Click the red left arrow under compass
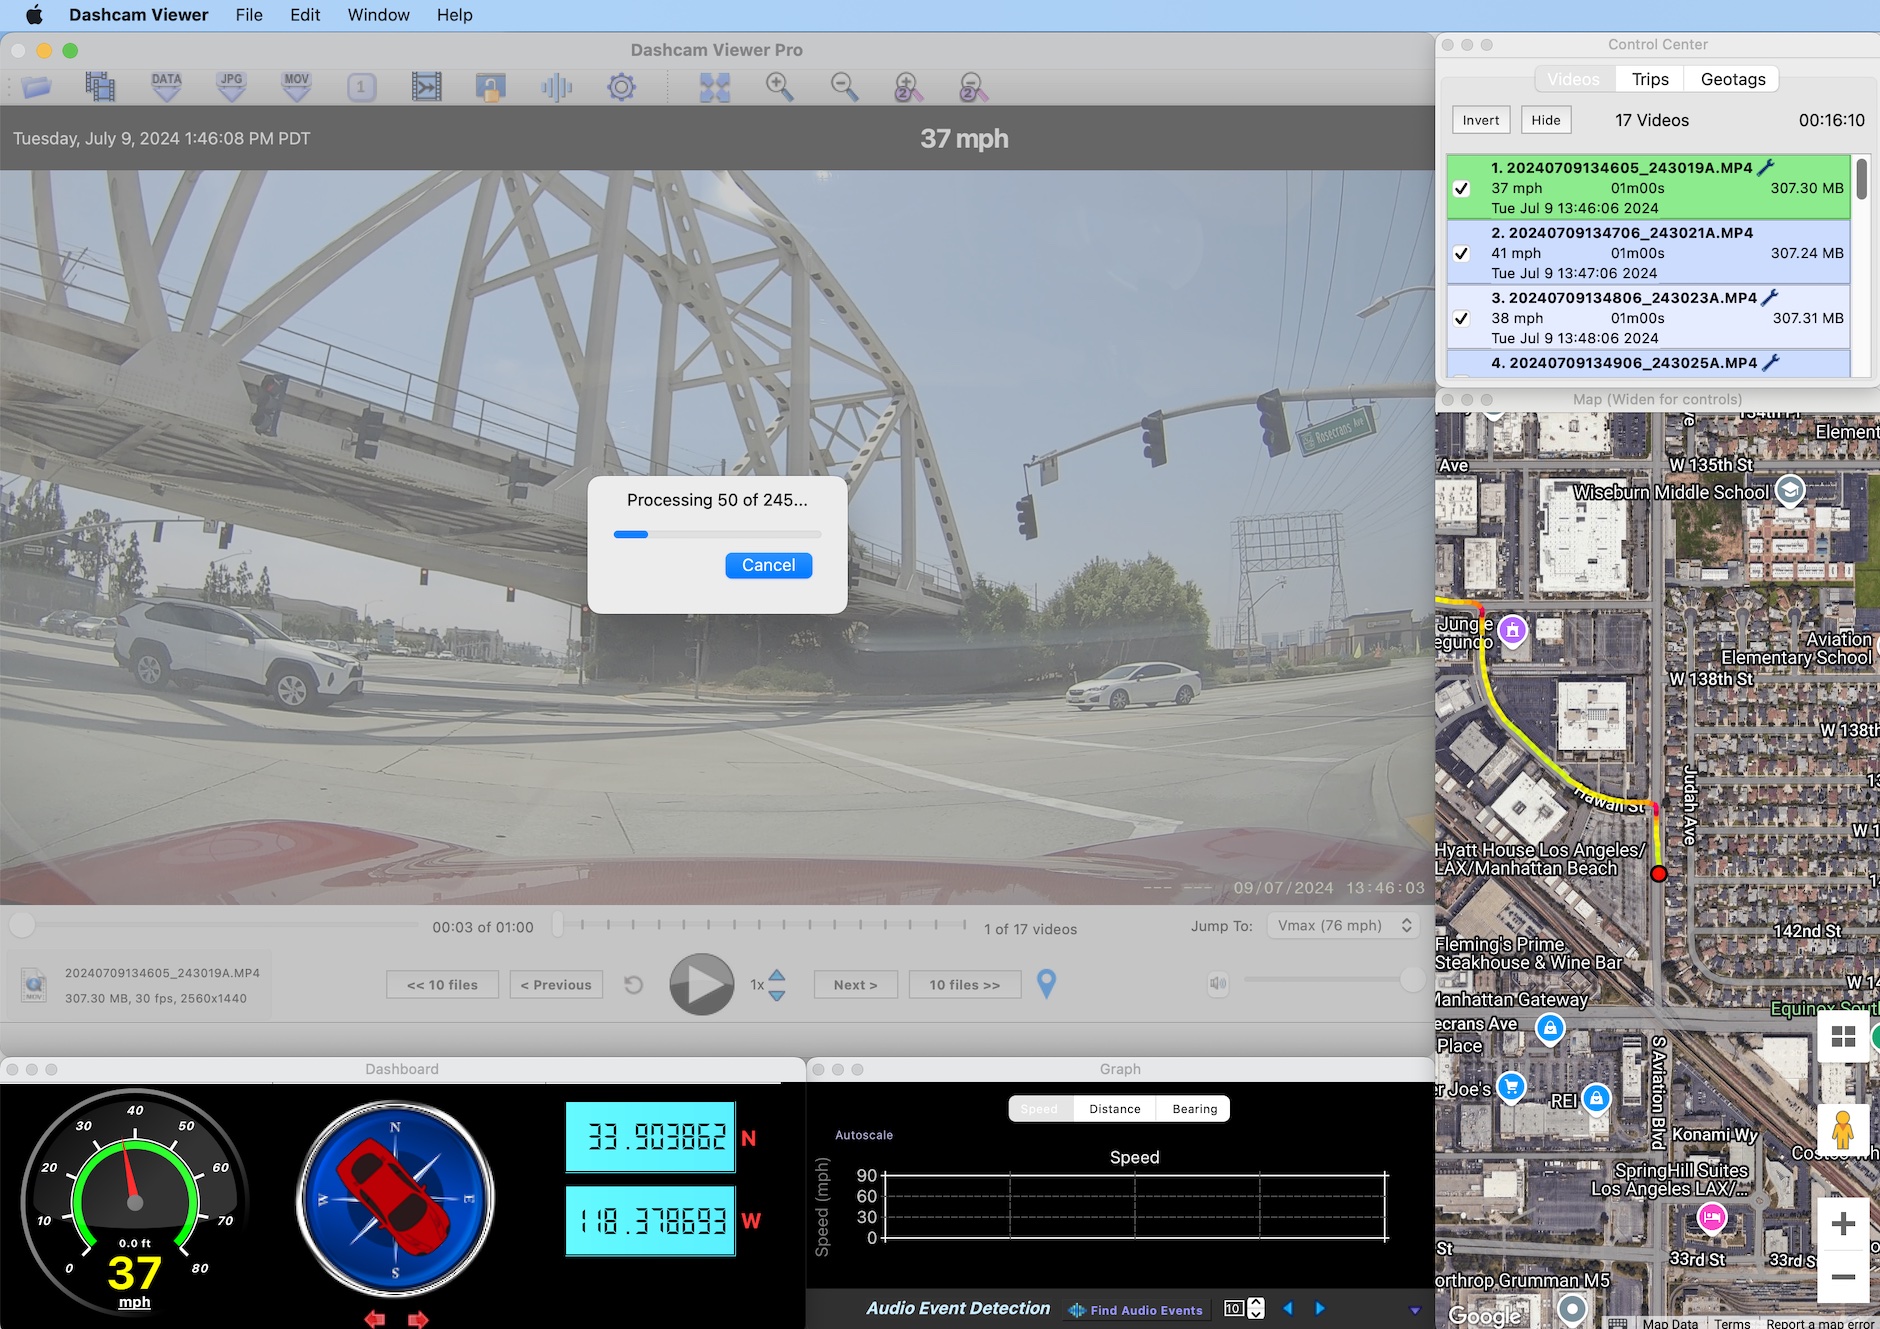1880x1329 pixels. tap(375, 1319)
